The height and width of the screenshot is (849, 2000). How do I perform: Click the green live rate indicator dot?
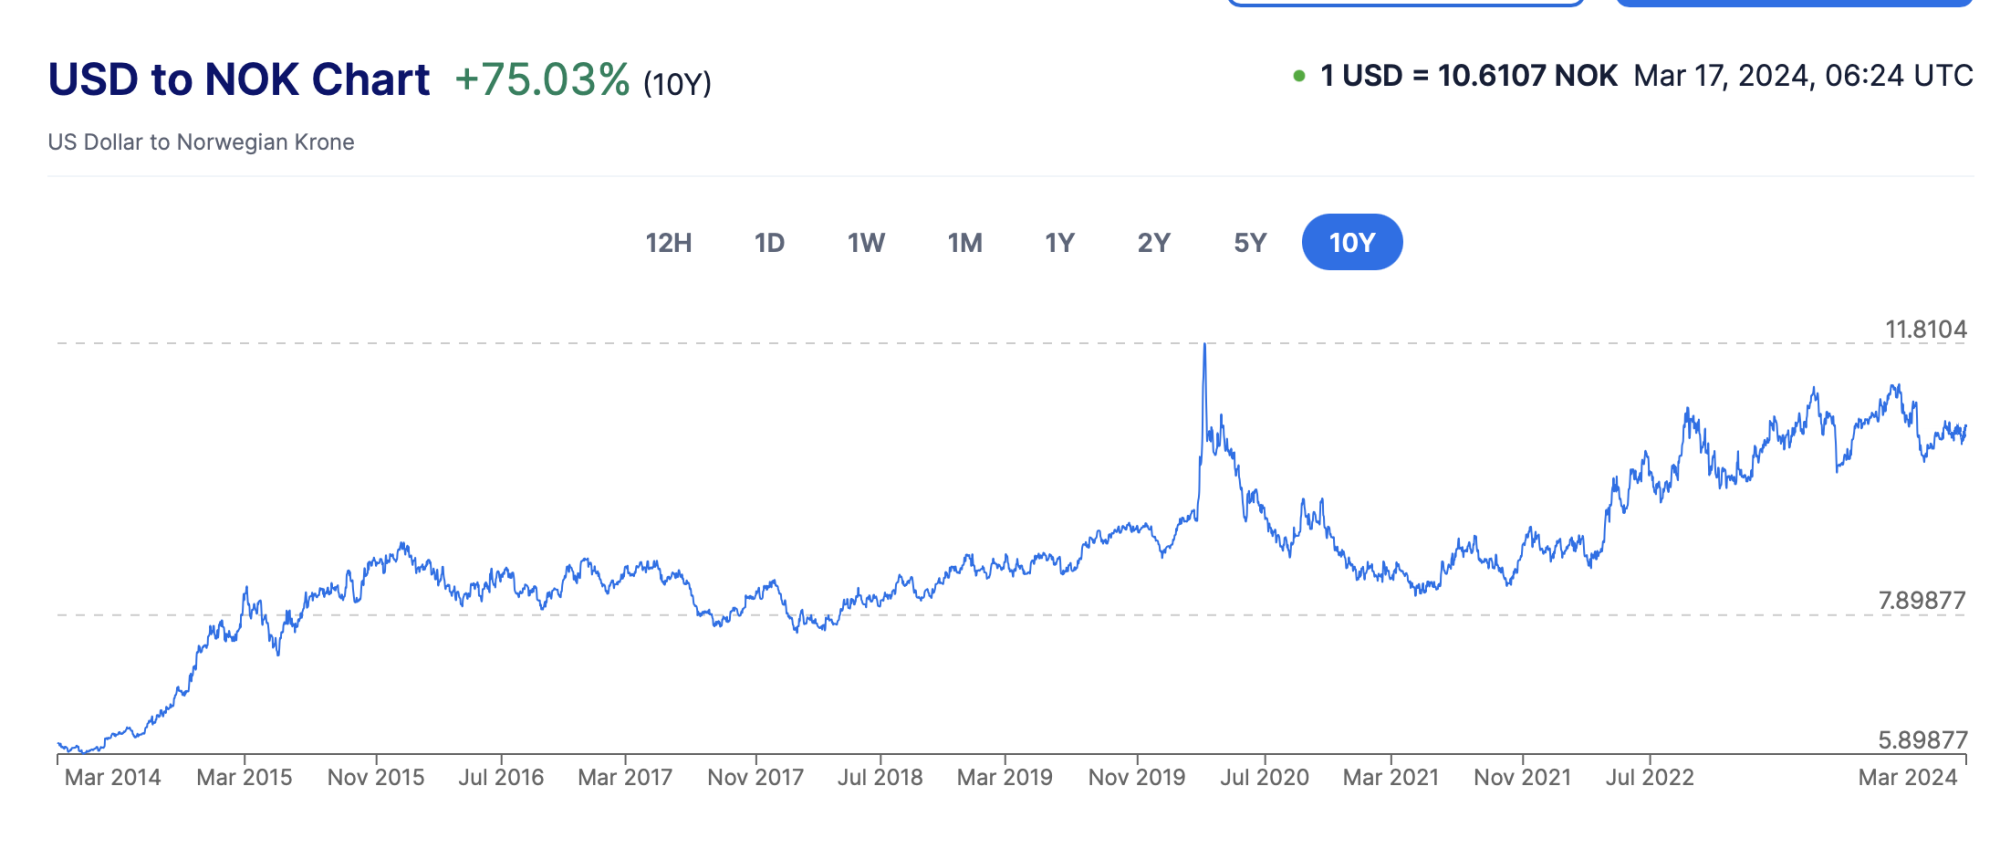coord(1299,76)
